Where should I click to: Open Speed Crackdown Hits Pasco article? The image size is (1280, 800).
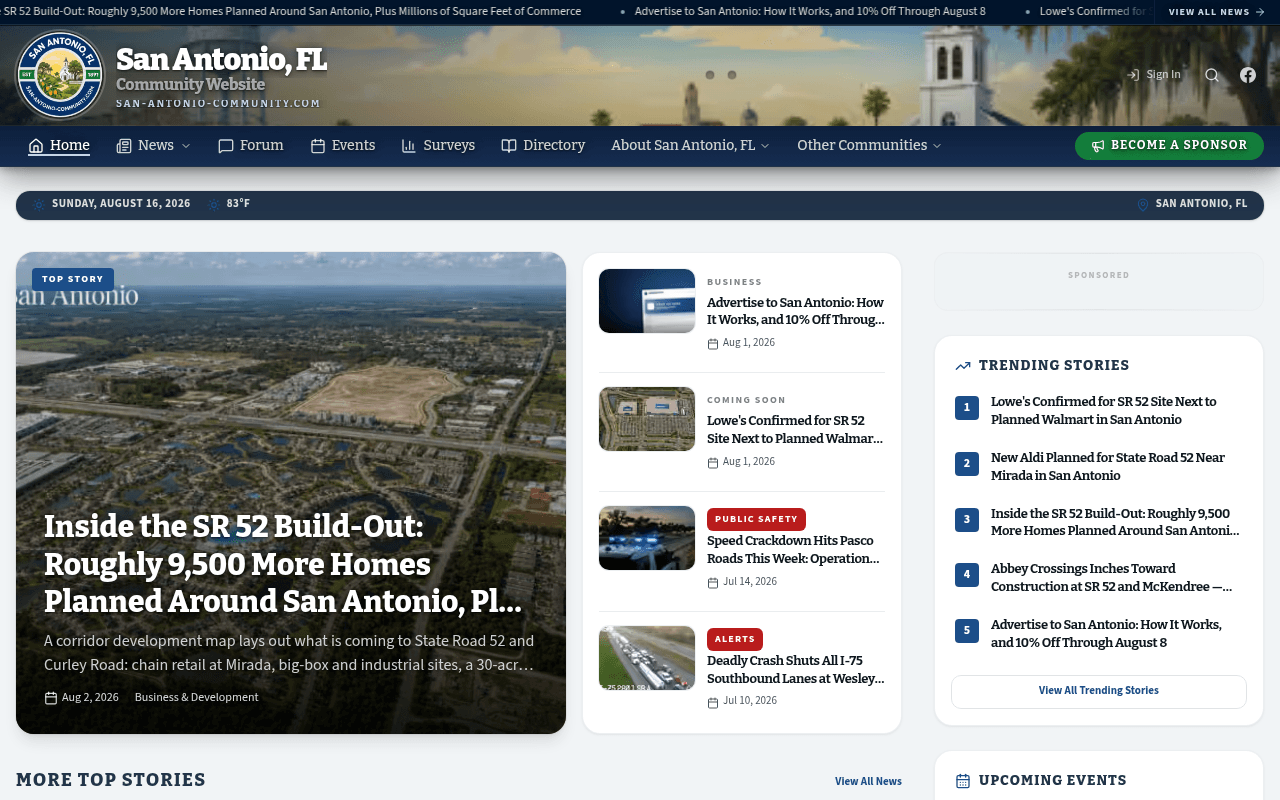pyautogui.click(x=796, y=550)
